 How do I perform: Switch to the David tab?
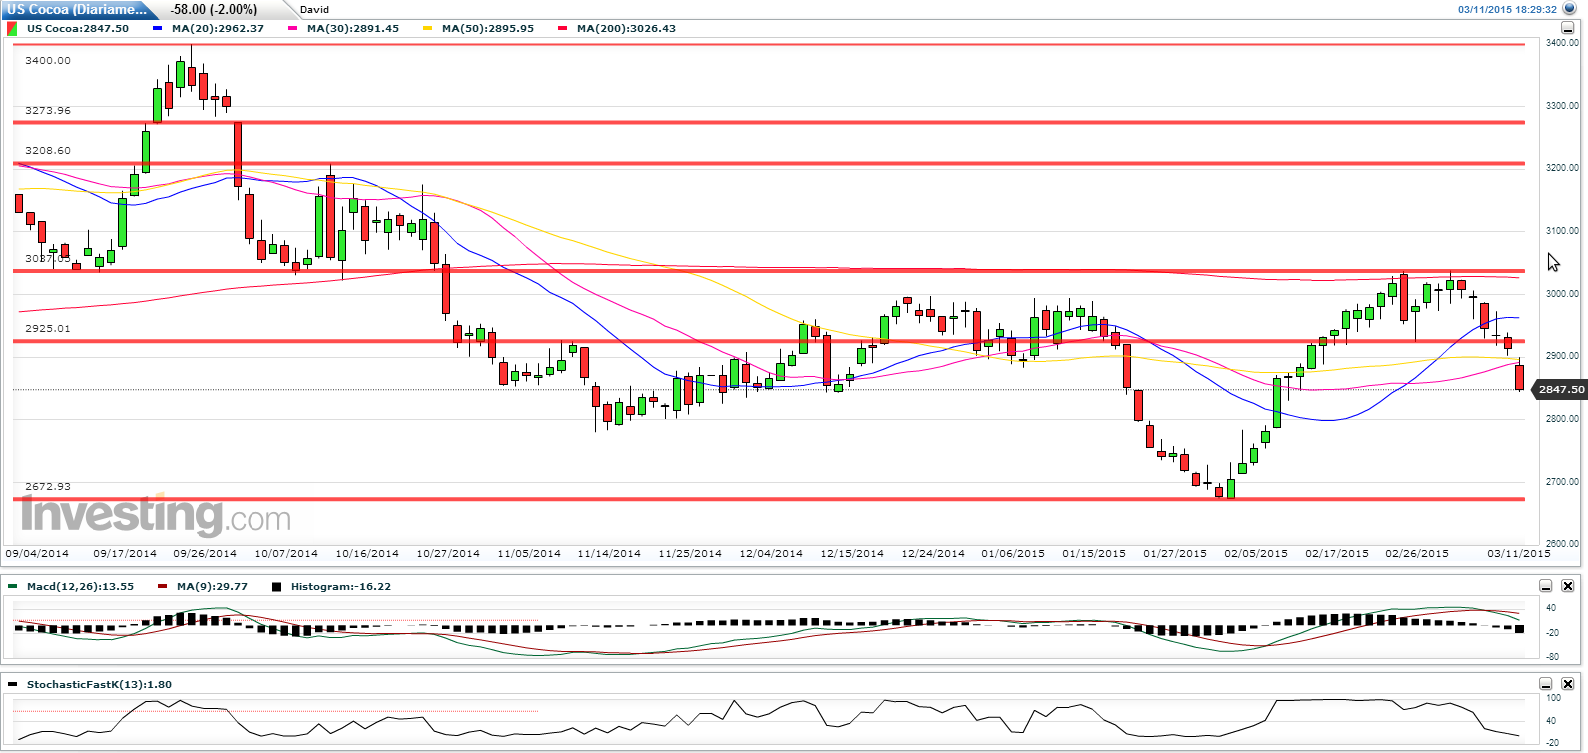[314, 10]
